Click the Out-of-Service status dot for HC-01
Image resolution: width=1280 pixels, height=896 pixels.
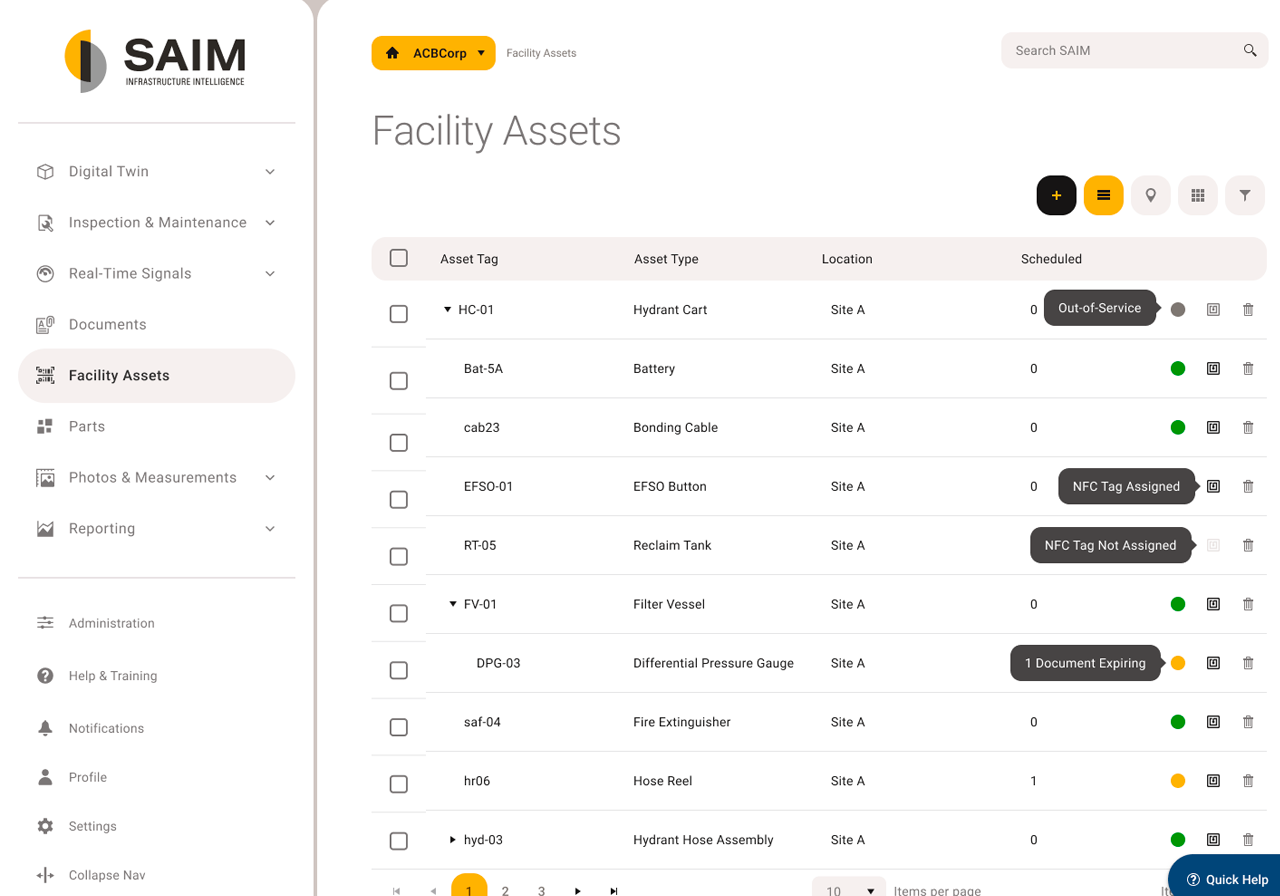click(1178, 309)
